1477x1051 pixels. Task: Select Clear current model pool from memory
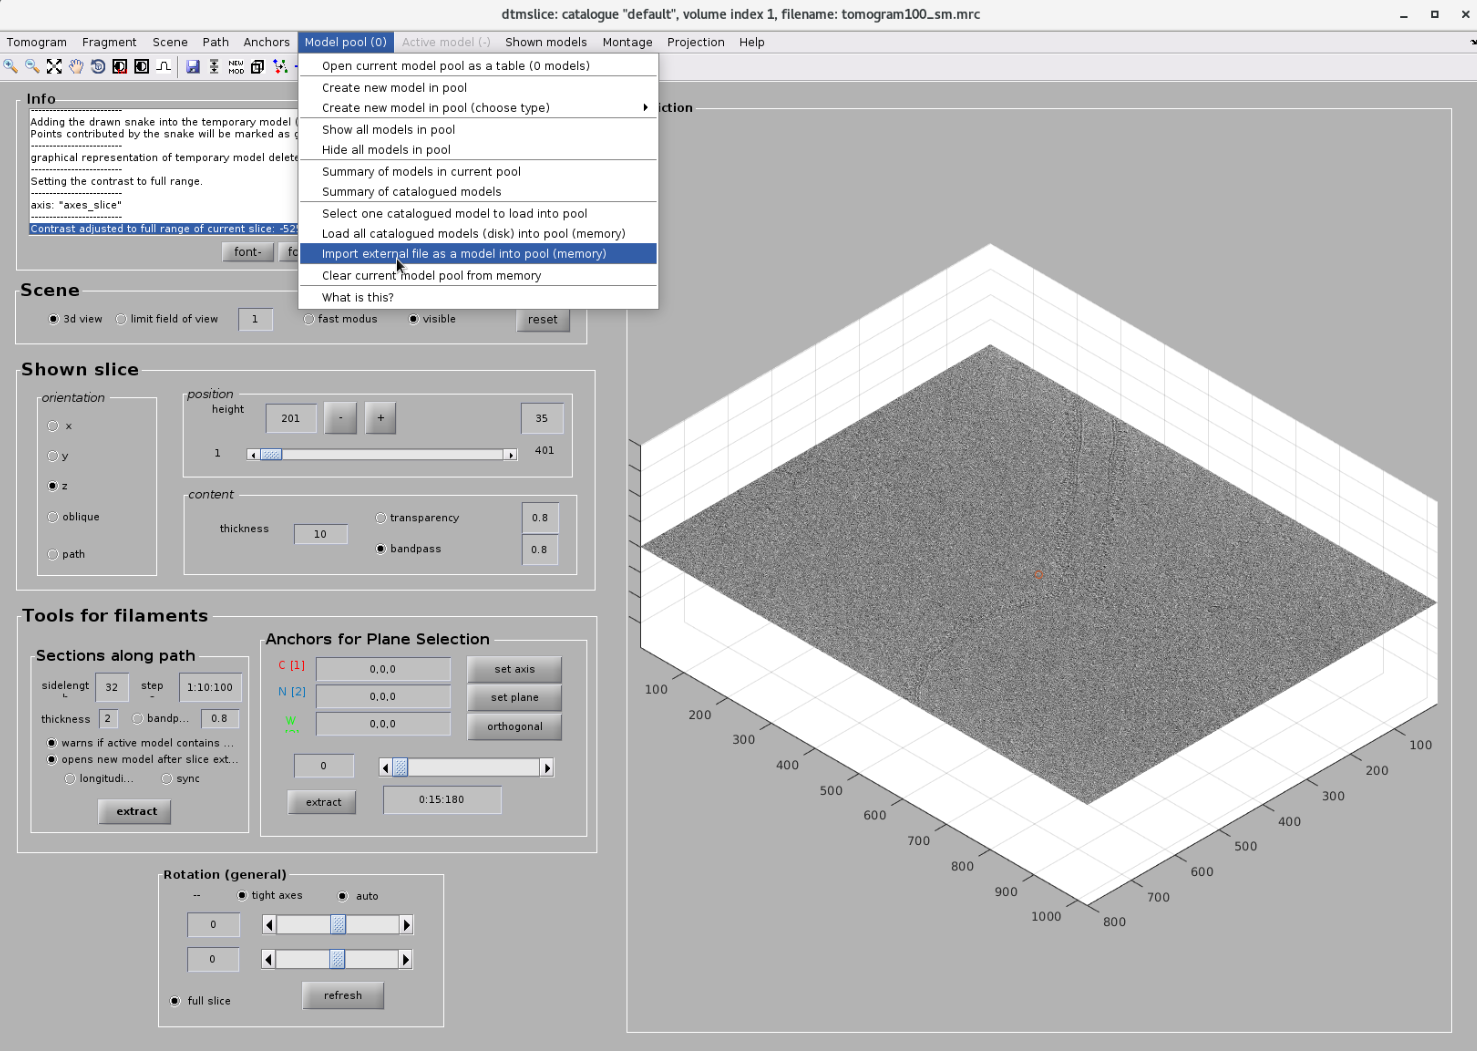[478, 275]
